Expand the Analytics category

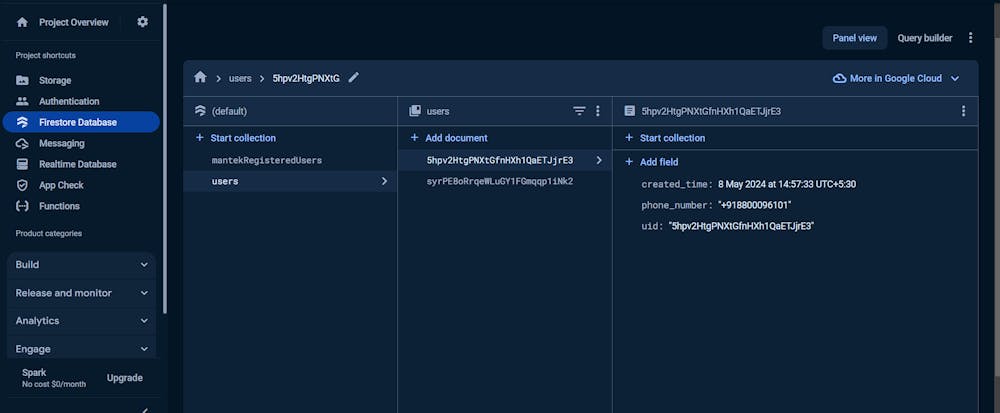click(82, 321)
